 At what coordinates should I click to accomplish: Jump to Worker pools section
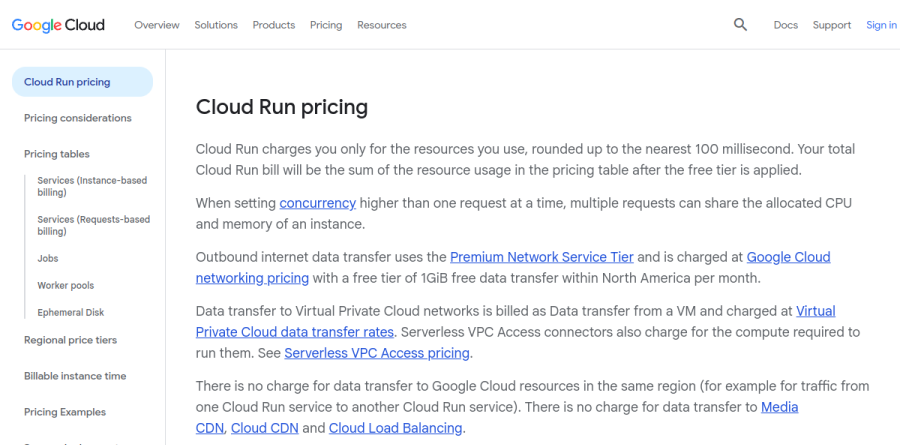click(65, 285)
